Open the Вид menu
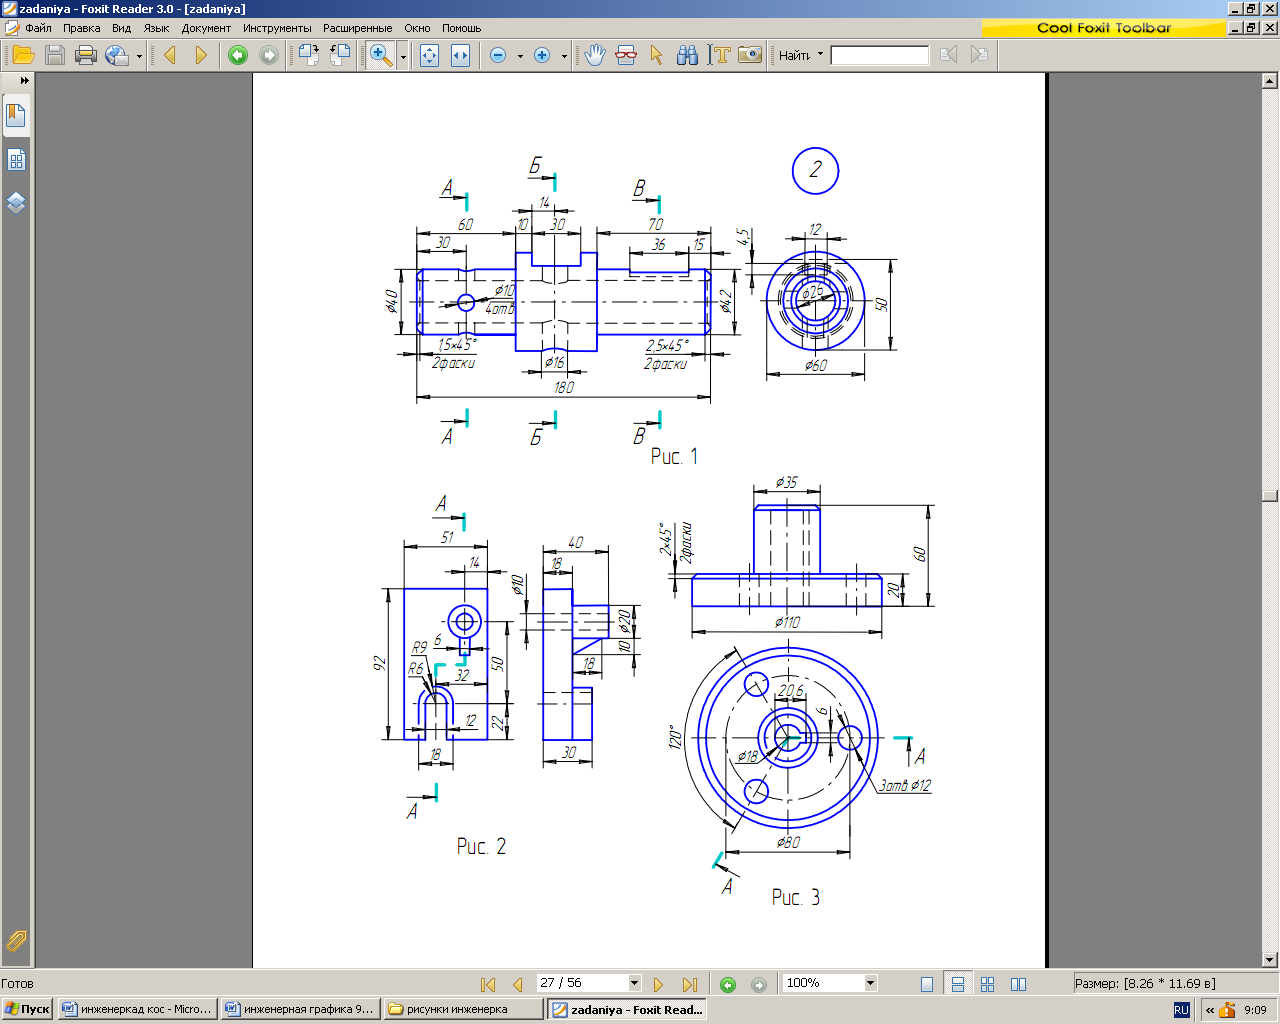Viewport: 1280px width, 1024px height. [x=122, y=28]
